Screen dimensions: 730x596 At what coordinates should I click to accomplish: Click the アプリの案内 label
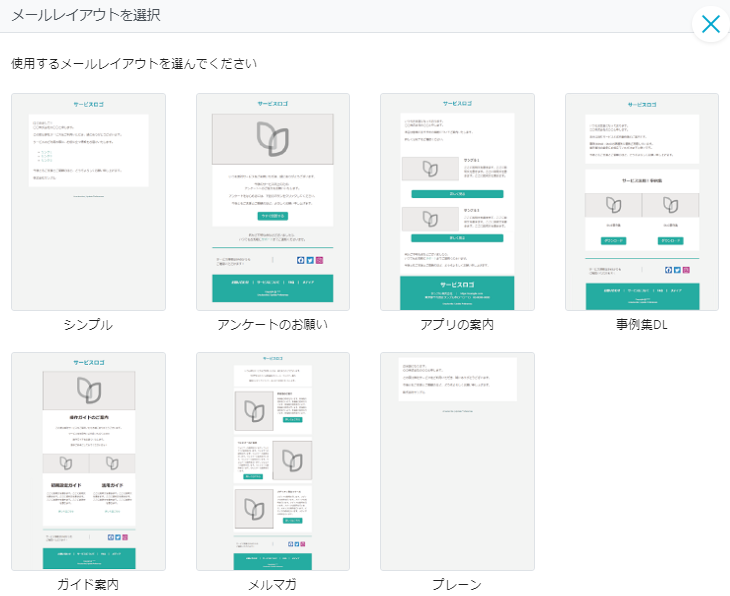[457, 325]
